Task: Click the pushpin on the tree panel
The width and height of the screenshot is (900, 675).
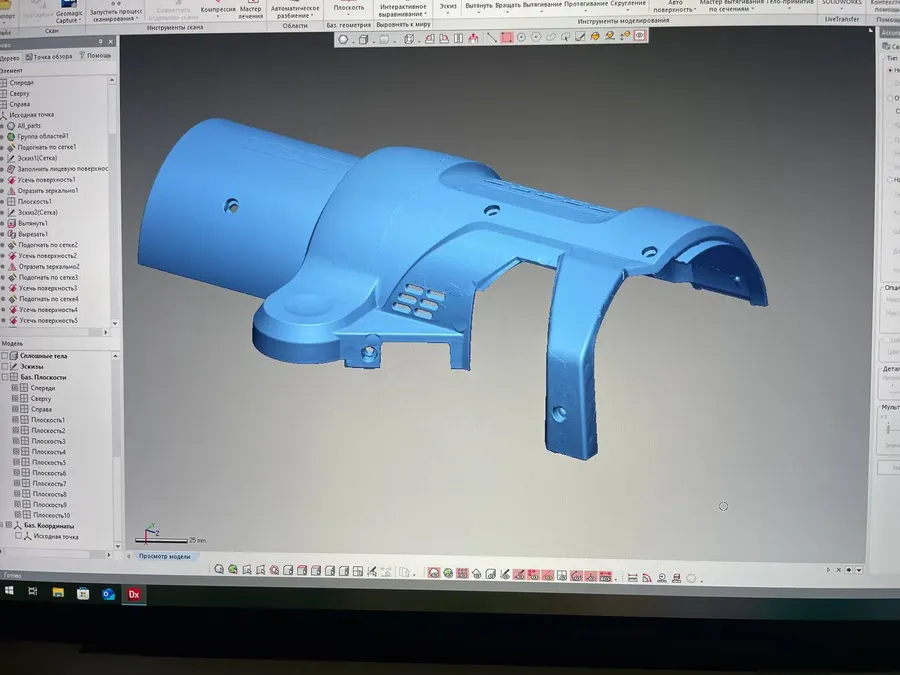Action: pos(100,42)
